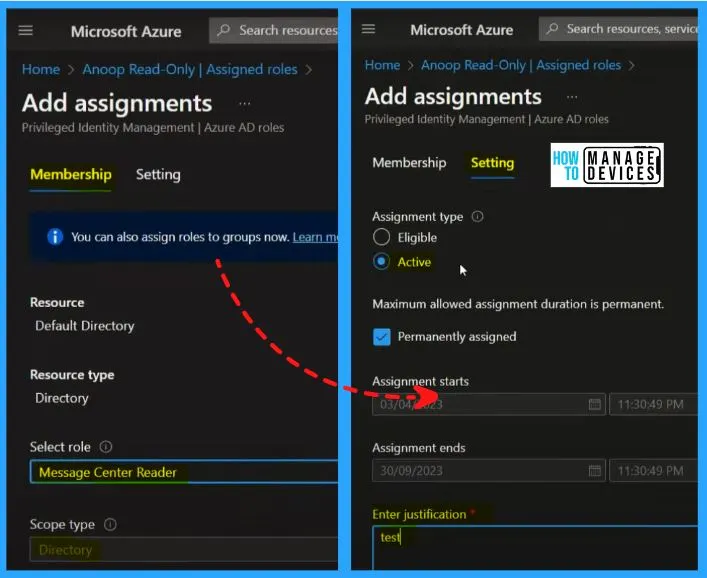Viewport: 707px width, 578px height.
Task: Click the Assignment ends time field
Action: pos(653,471)
